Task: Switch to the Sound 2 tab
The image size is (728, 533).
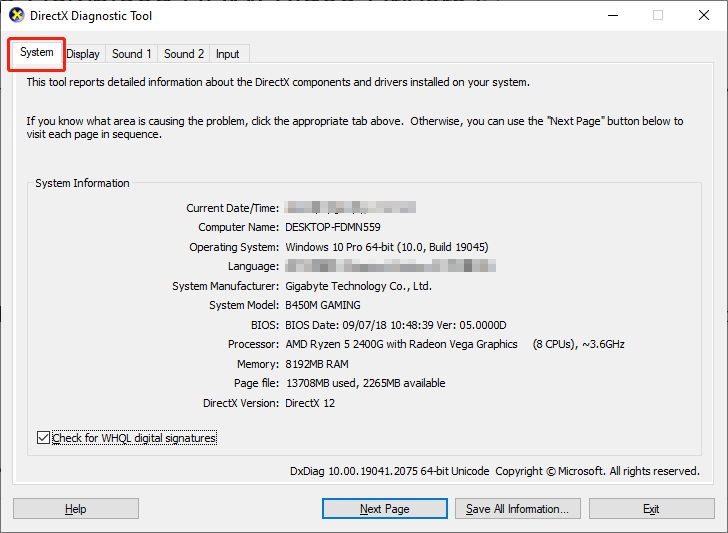Action: [184, 54]
